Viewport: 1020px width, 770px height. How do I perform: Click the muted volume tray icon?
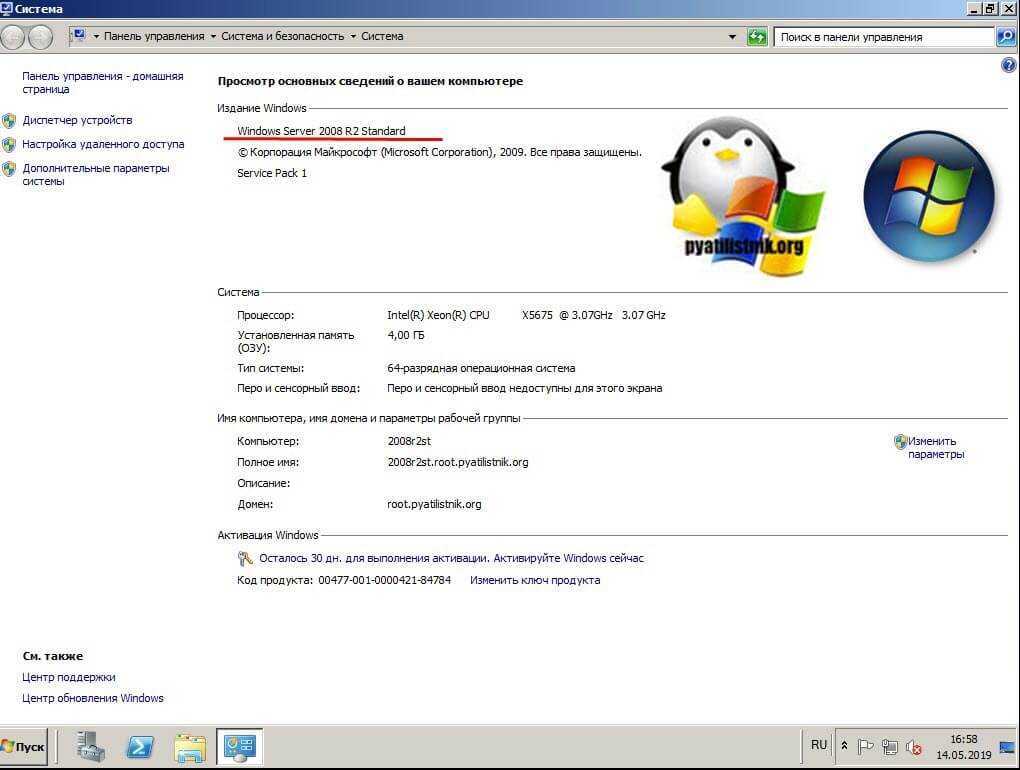click(x=913, y=746)
